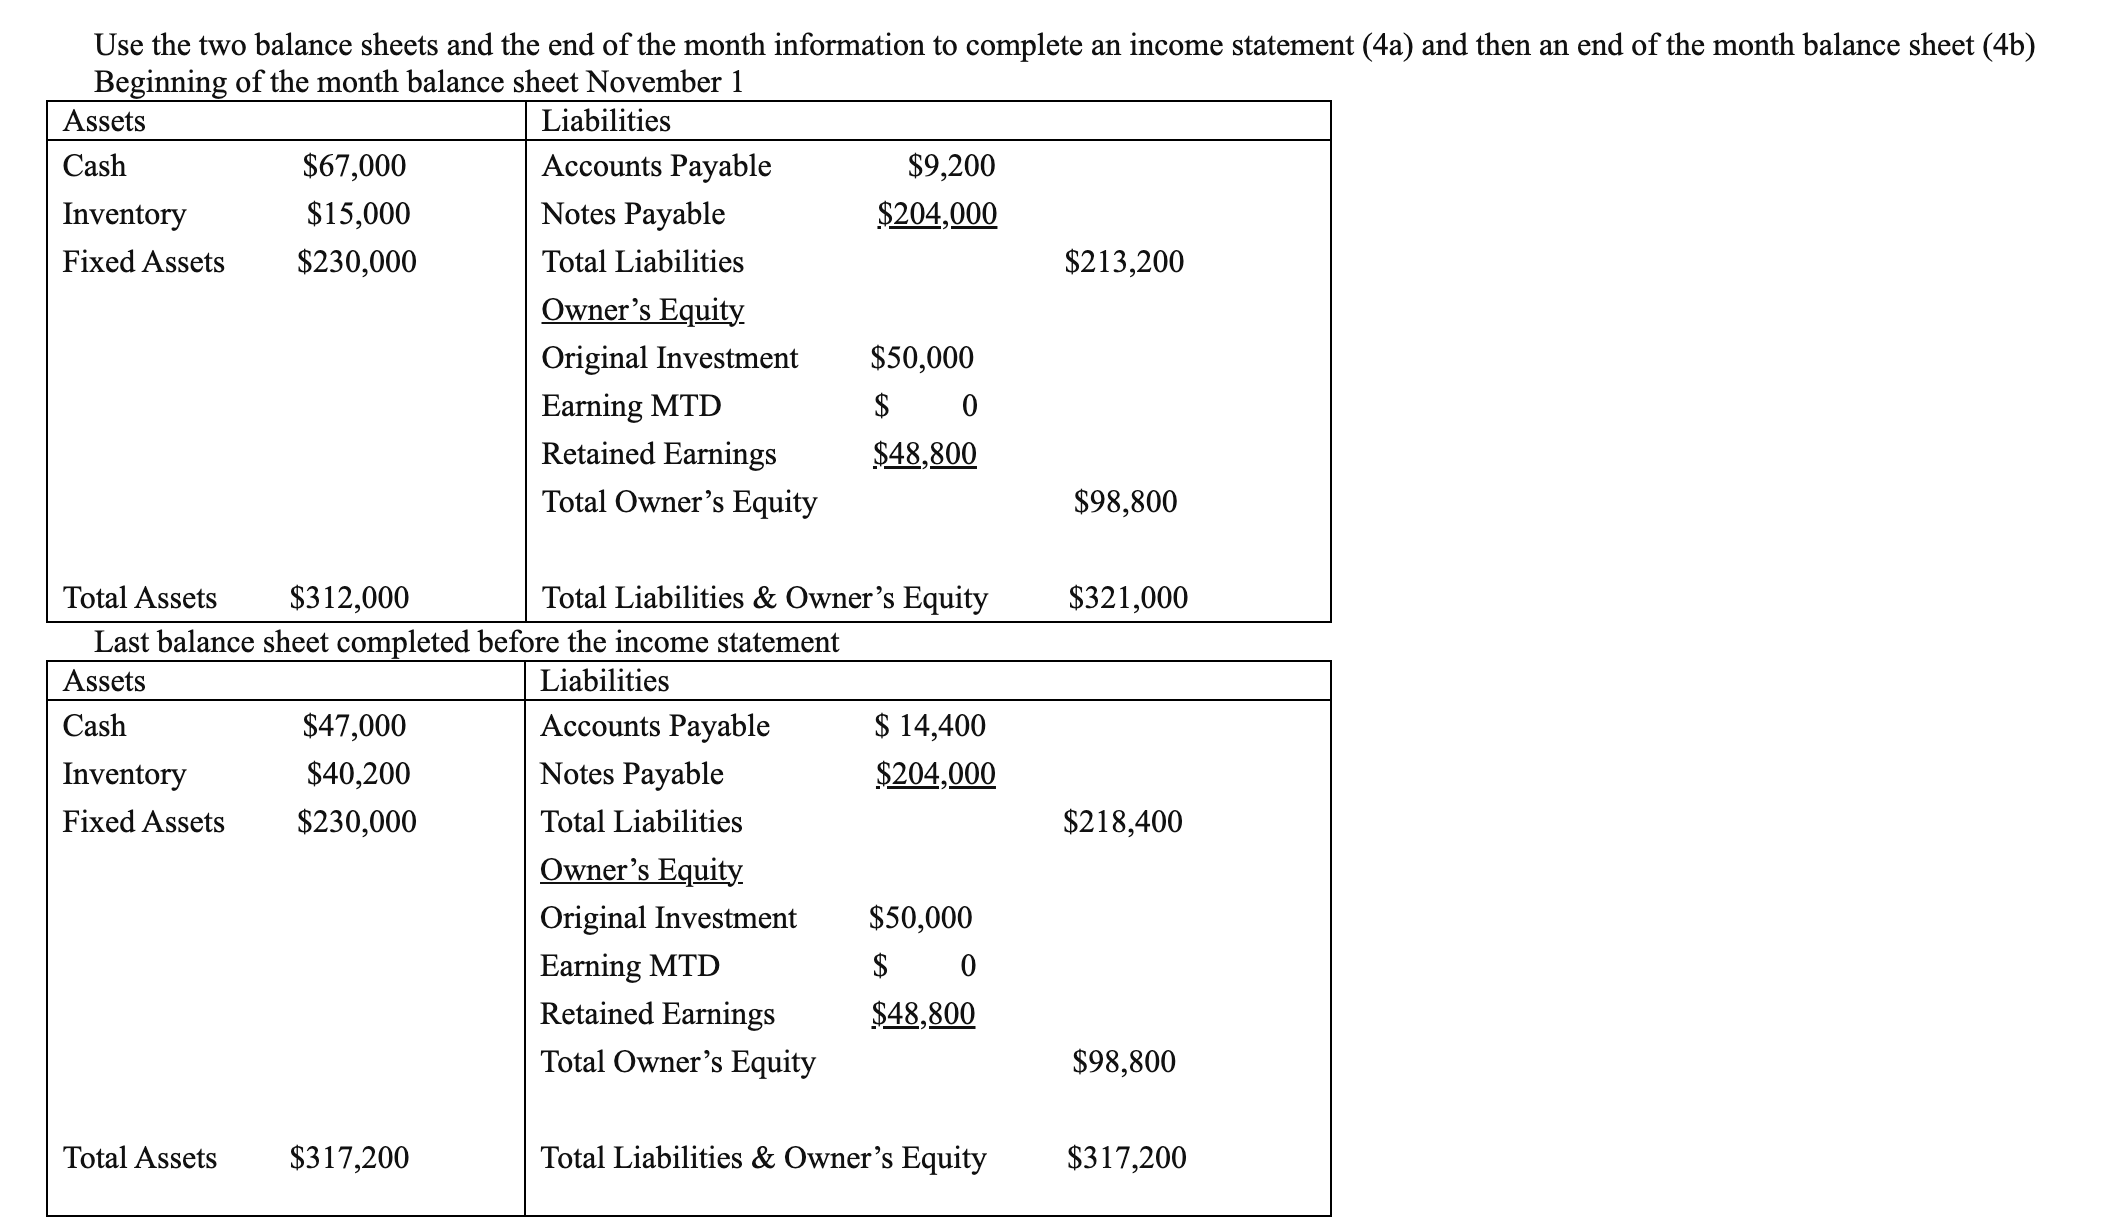Click the $321,000 Total Liabilities & Owner's Equity
Screen dimensions: 2114x1218
[1128, 598]
